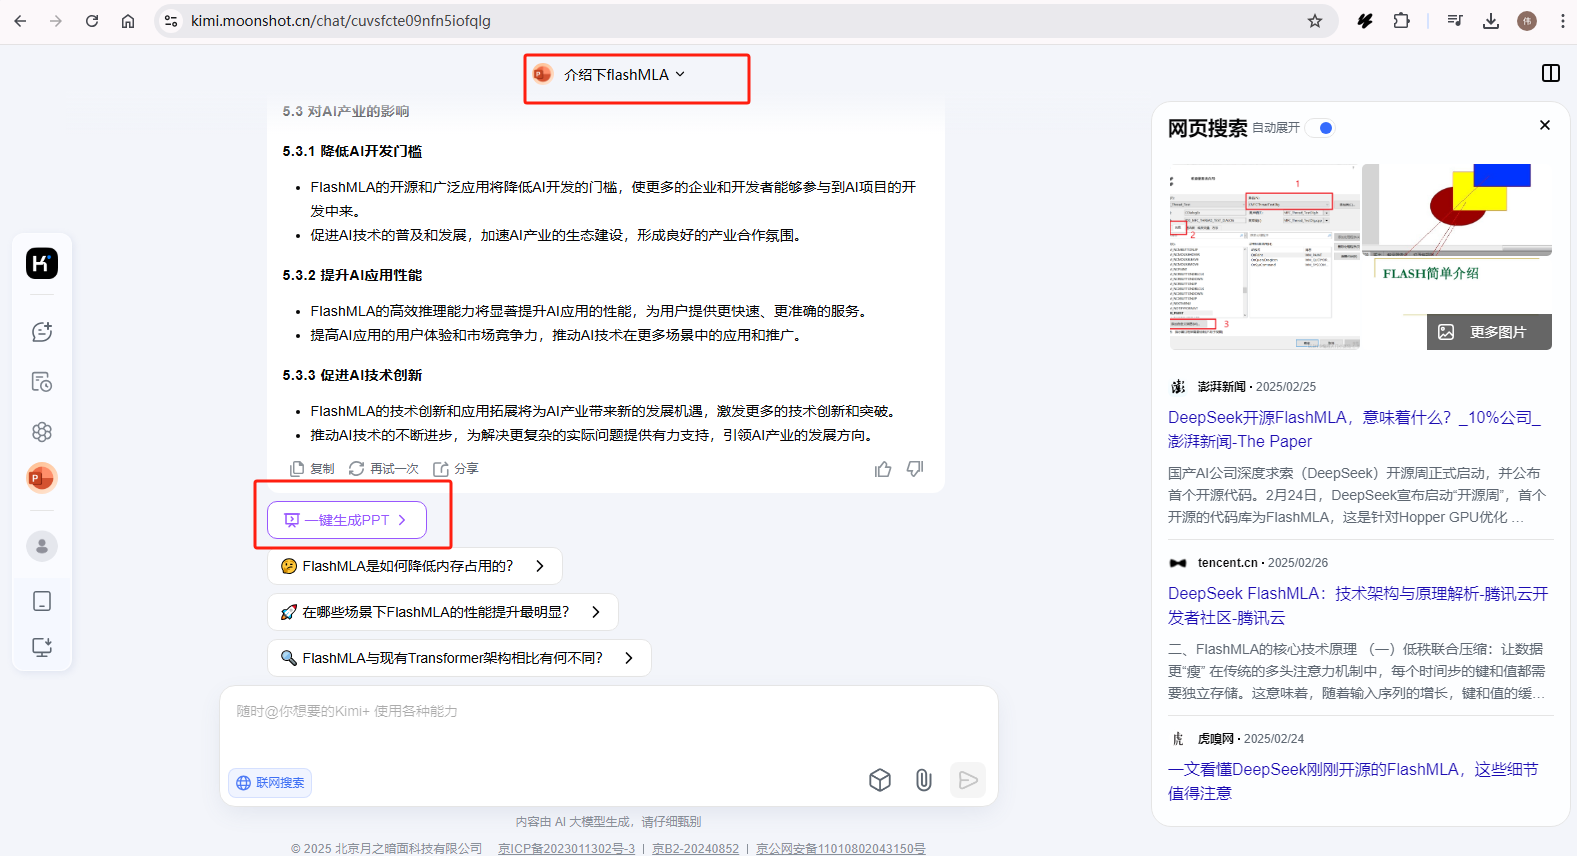The width and height of the screenshot is (1577, 856).
Task: Open the PPT assistant sidebar icon
Action: pos(42,478)
